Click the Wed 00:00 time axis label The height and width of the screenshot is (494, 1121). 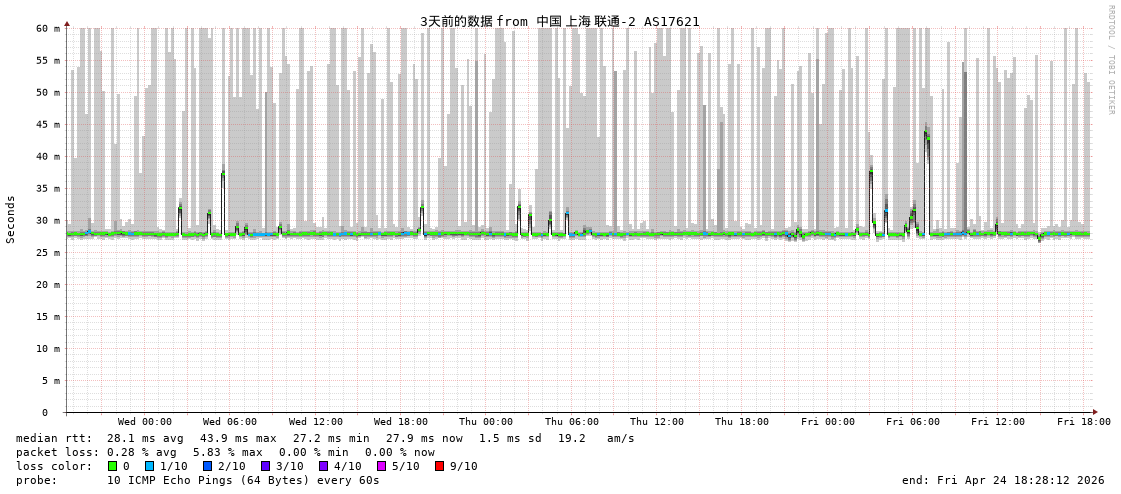click(x=144, y=422)
